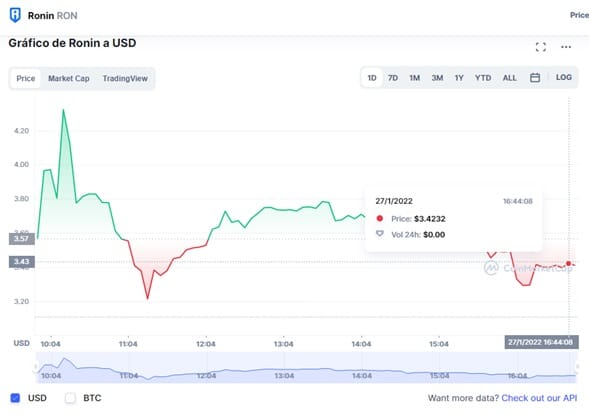Open the Check out our API link
Image resolution: width=589 pixels, height=417 pixels.
[x=539, y=398]
